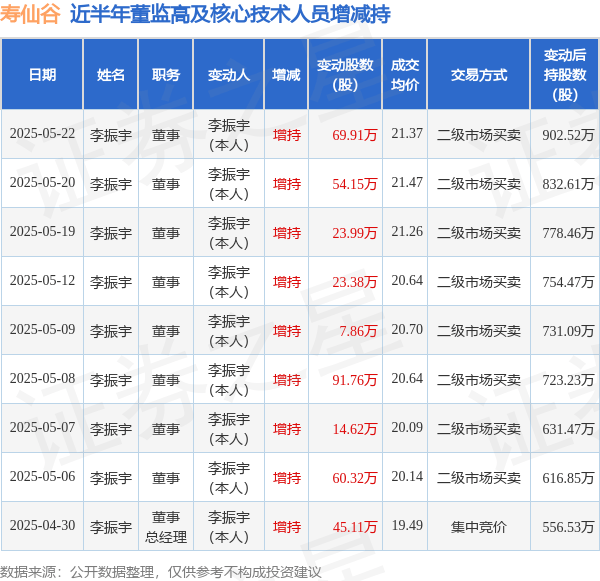This screenshot has height=581, width=600.
Task: Click the date cell 2025-05-19
Action: click(42, 232)
